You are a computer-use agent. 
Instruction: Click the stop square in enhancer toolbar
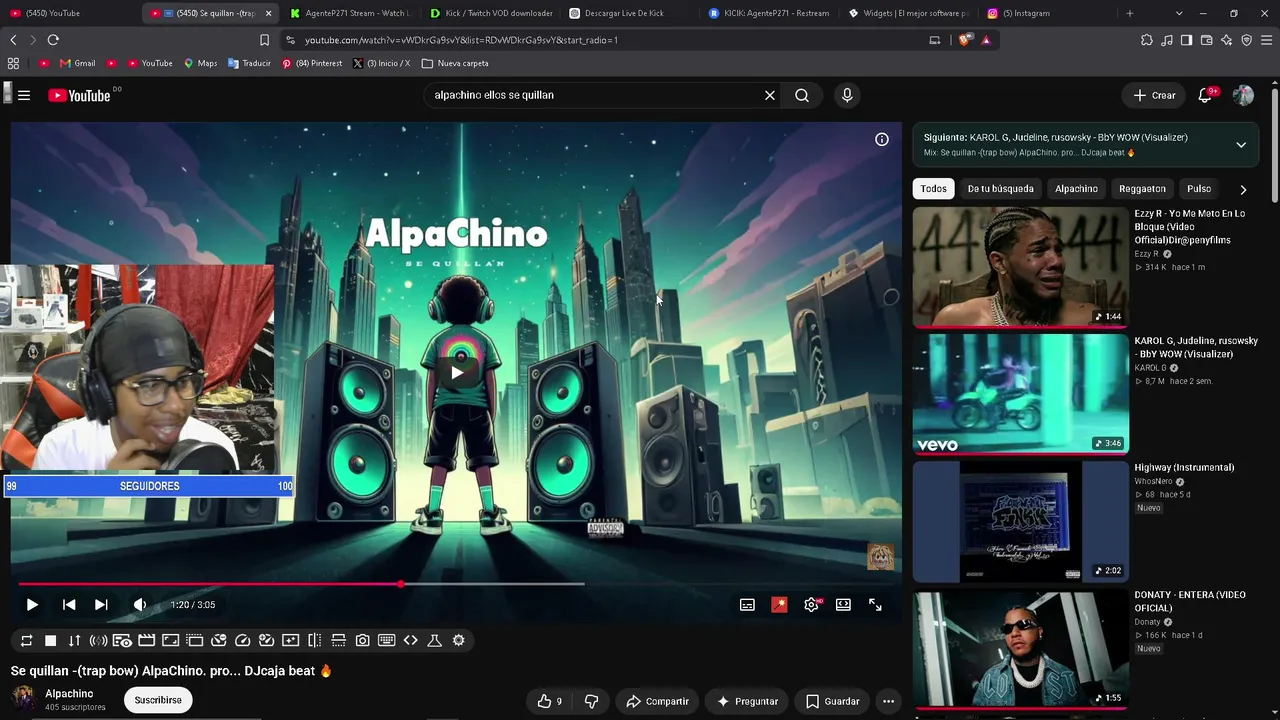(50, 641)
